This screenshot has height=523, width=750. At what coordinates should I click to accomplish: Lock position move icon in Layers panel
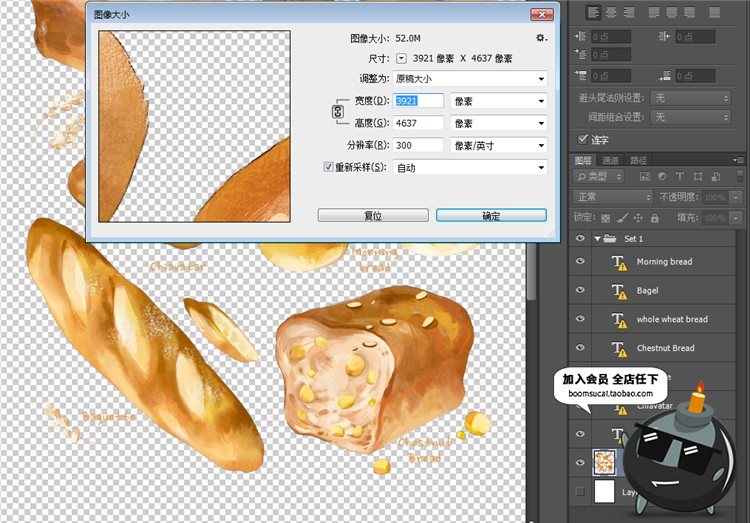638,218
